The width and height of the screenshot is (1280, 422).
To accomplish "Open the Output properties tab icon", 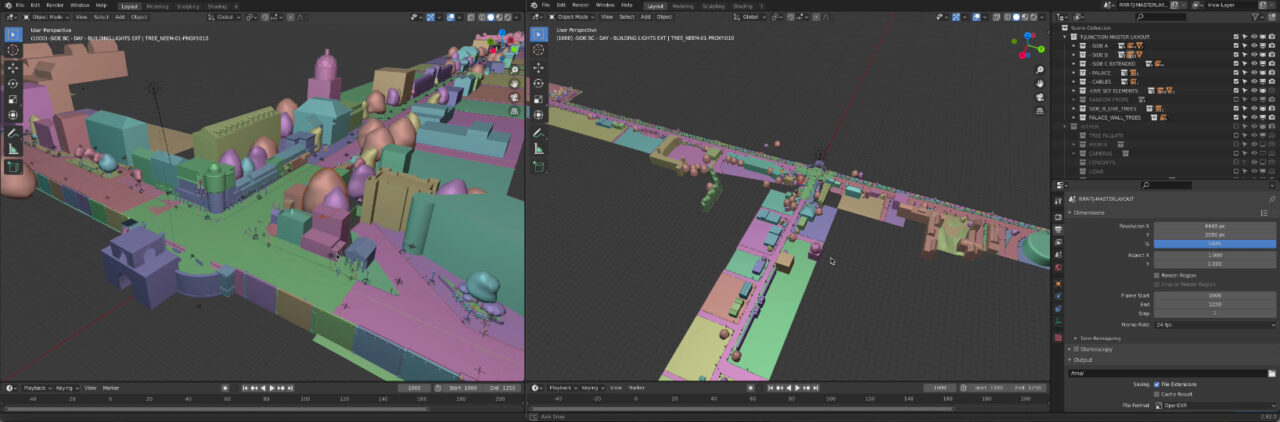I will (1058, 229).
